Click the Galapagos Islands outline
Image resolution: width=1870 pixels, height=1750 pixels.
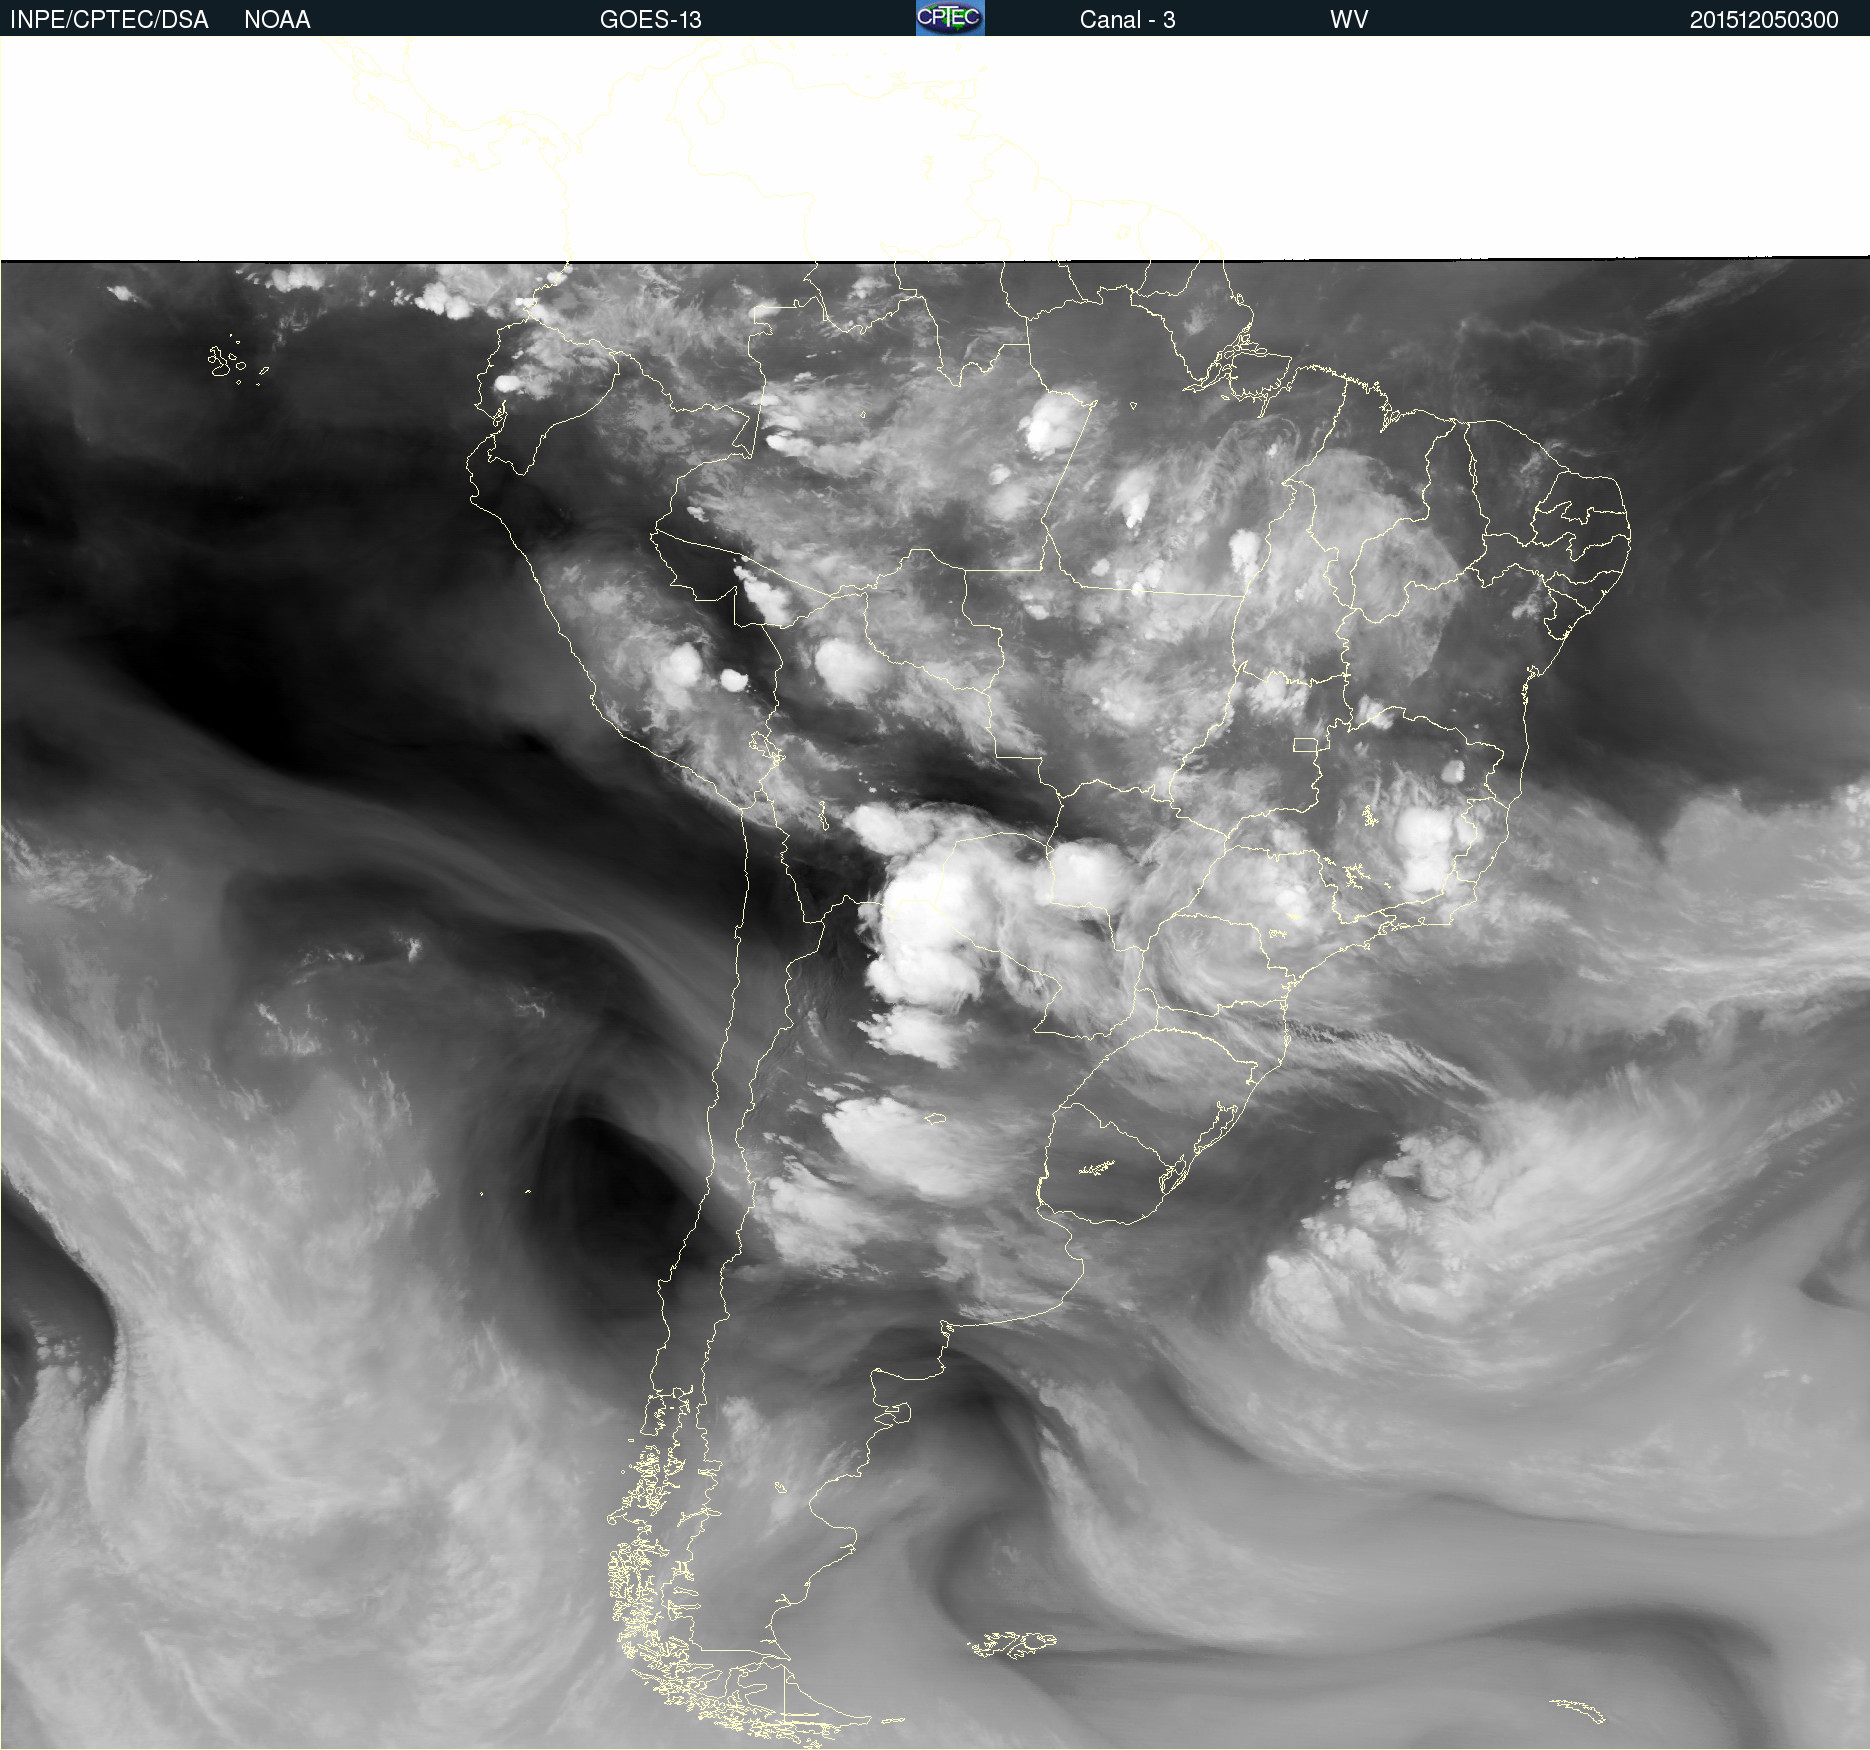pyautogui.click(x=223, y=362)
